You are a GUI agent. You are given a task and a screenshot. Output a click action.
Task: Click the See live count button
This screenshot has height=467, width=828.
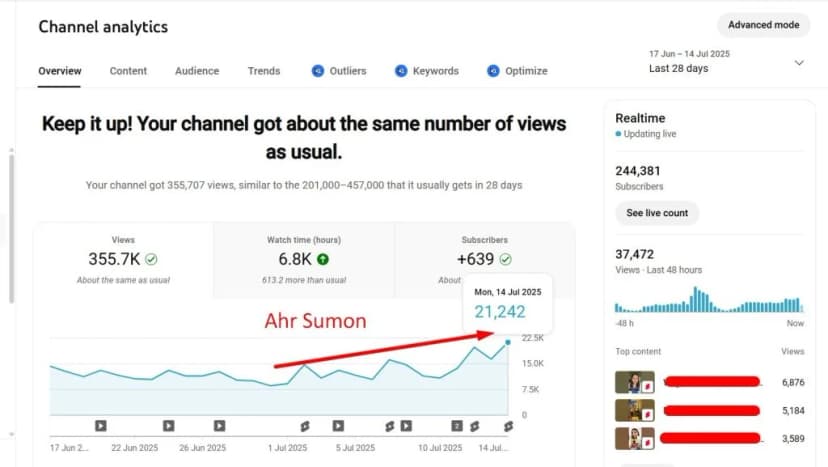pos(656,213)
